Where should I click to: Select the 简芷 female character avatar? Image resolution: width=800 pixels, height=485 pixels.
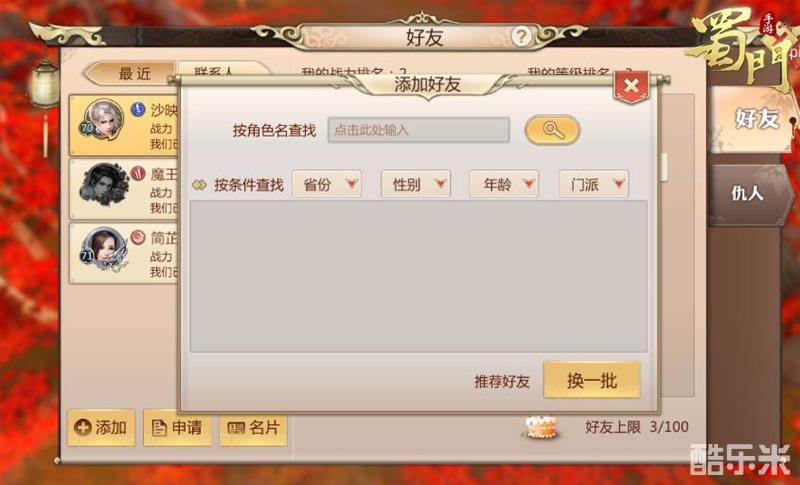coord(104,249)
